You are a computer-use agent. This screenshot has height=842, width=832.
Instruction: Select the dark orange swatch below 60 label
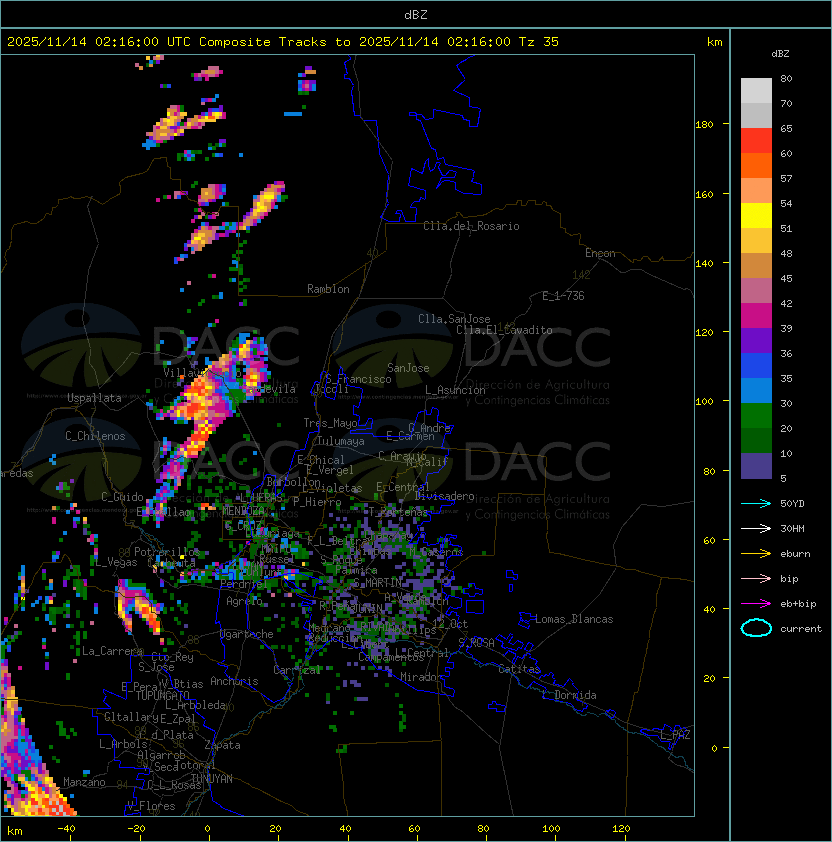click(x=756, y=166)
